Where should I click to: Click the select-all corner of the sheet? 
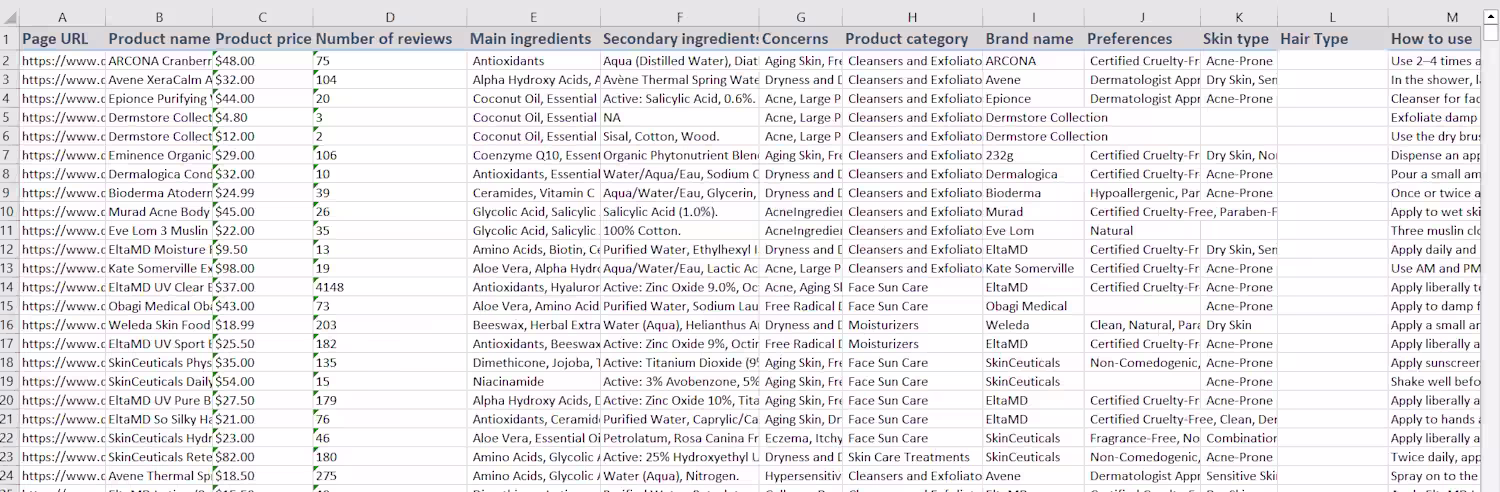(x=9, y=17)
